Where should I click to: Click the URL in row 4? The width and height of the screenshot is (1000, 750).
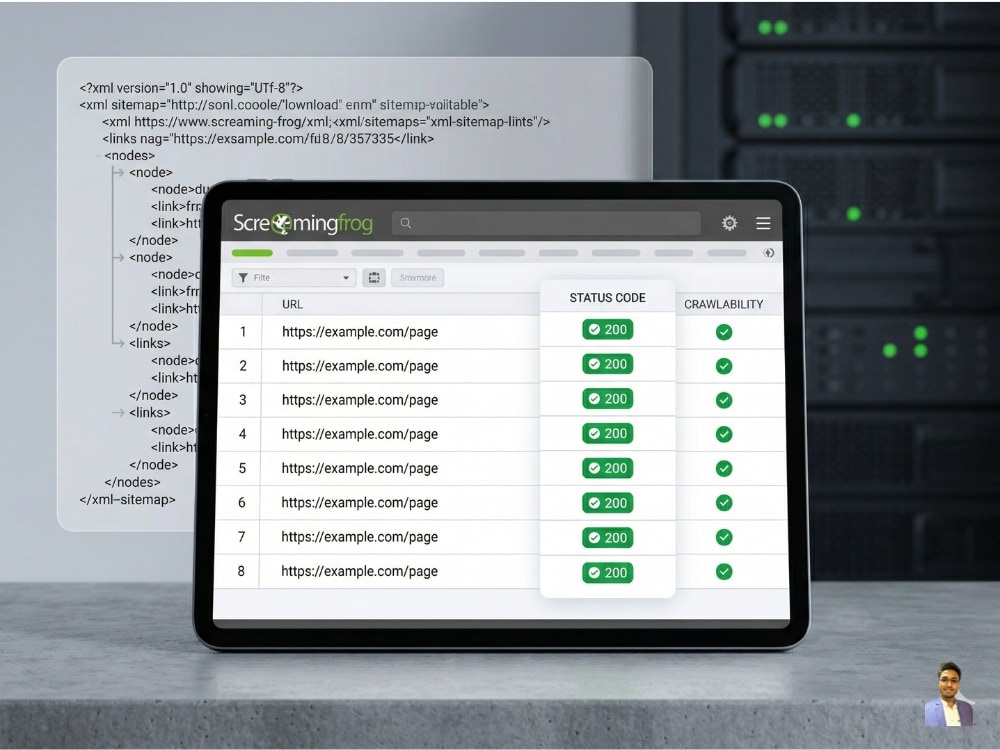point(360,434)
